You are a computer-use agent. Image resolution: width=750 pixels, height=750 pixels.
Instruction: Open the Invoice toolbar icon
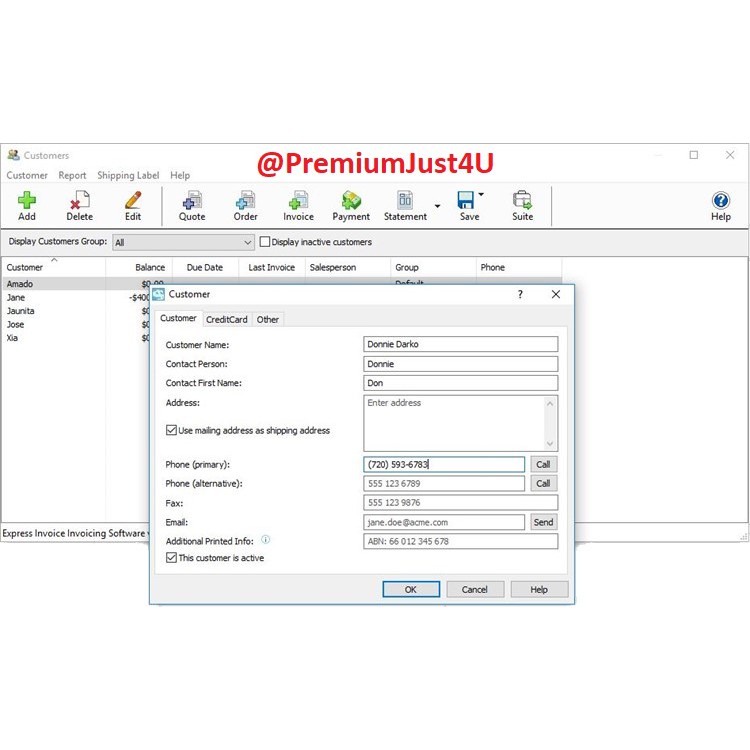tap(298, 205)
